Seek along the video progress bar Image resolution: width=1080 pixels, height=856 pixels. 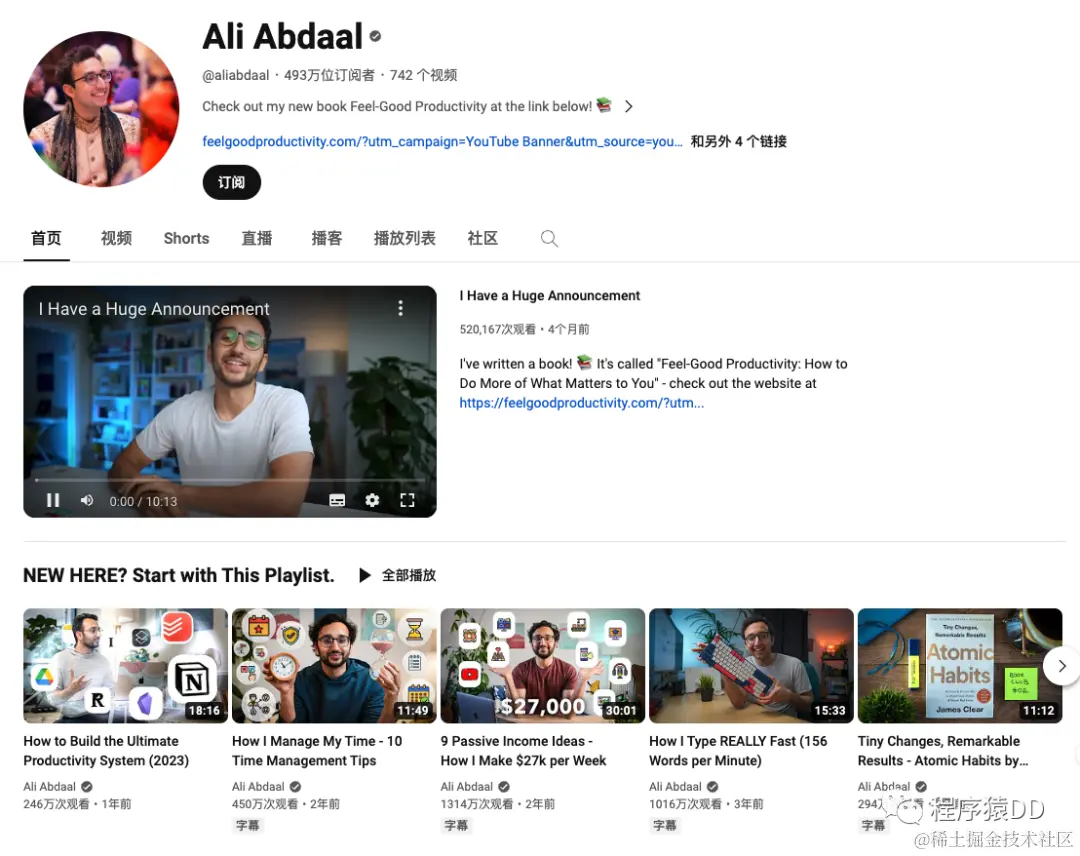coord(229,480)
